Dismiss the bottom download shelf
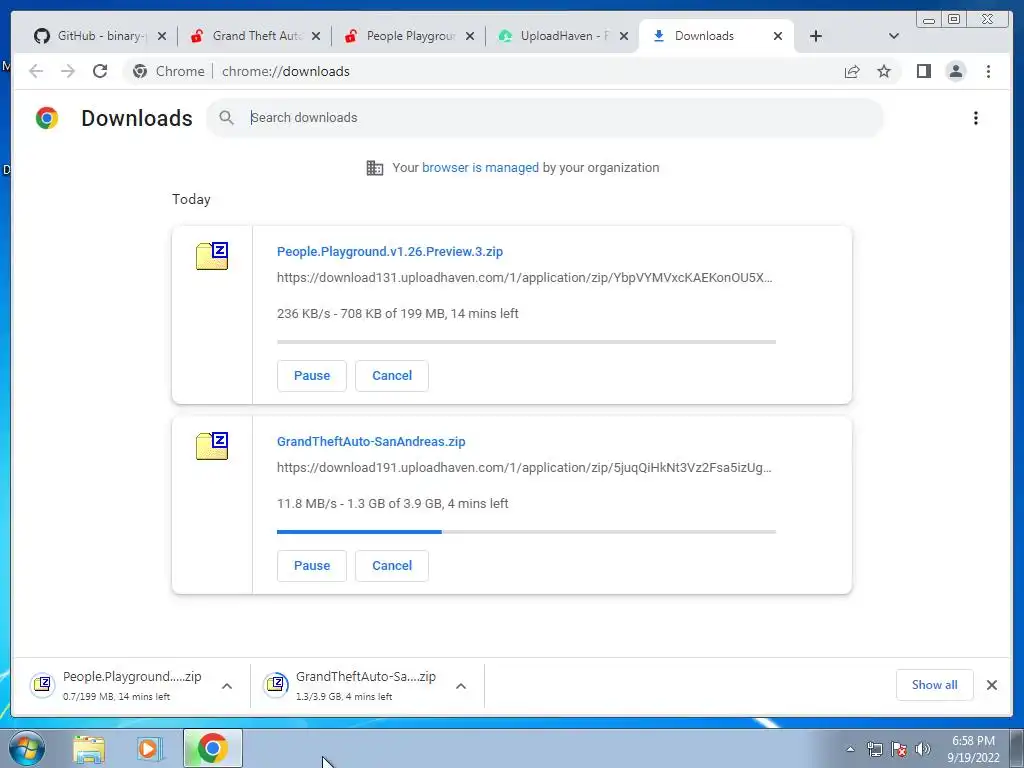This screenshot has height=768, width=1024. (x=992, y=685)
